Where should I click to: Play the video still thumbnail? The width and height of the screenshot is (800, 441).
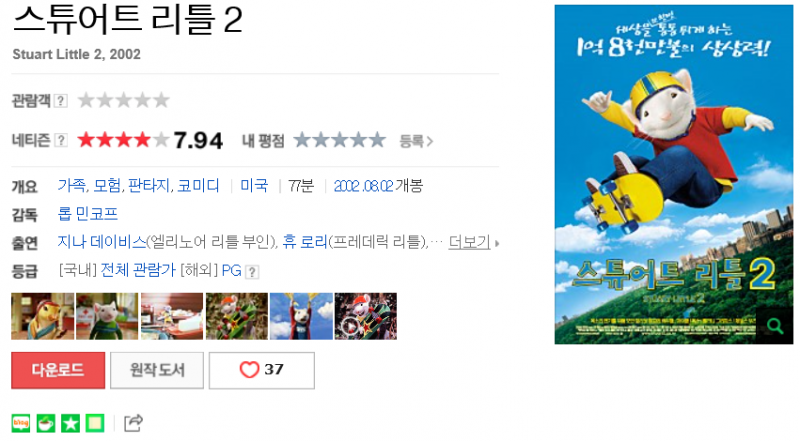pyautogui.click(x=366, y=316)
